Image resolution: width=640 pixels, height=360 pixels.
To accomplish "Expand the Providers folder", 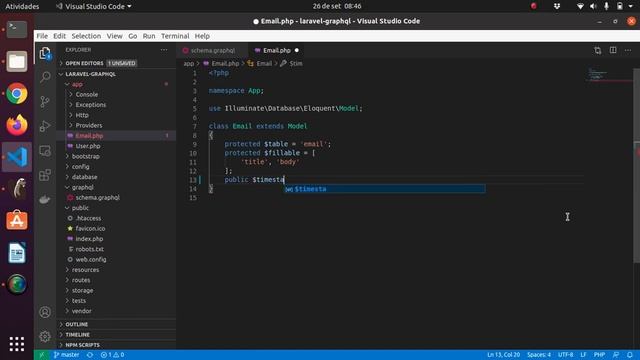I will coord(89,125).
